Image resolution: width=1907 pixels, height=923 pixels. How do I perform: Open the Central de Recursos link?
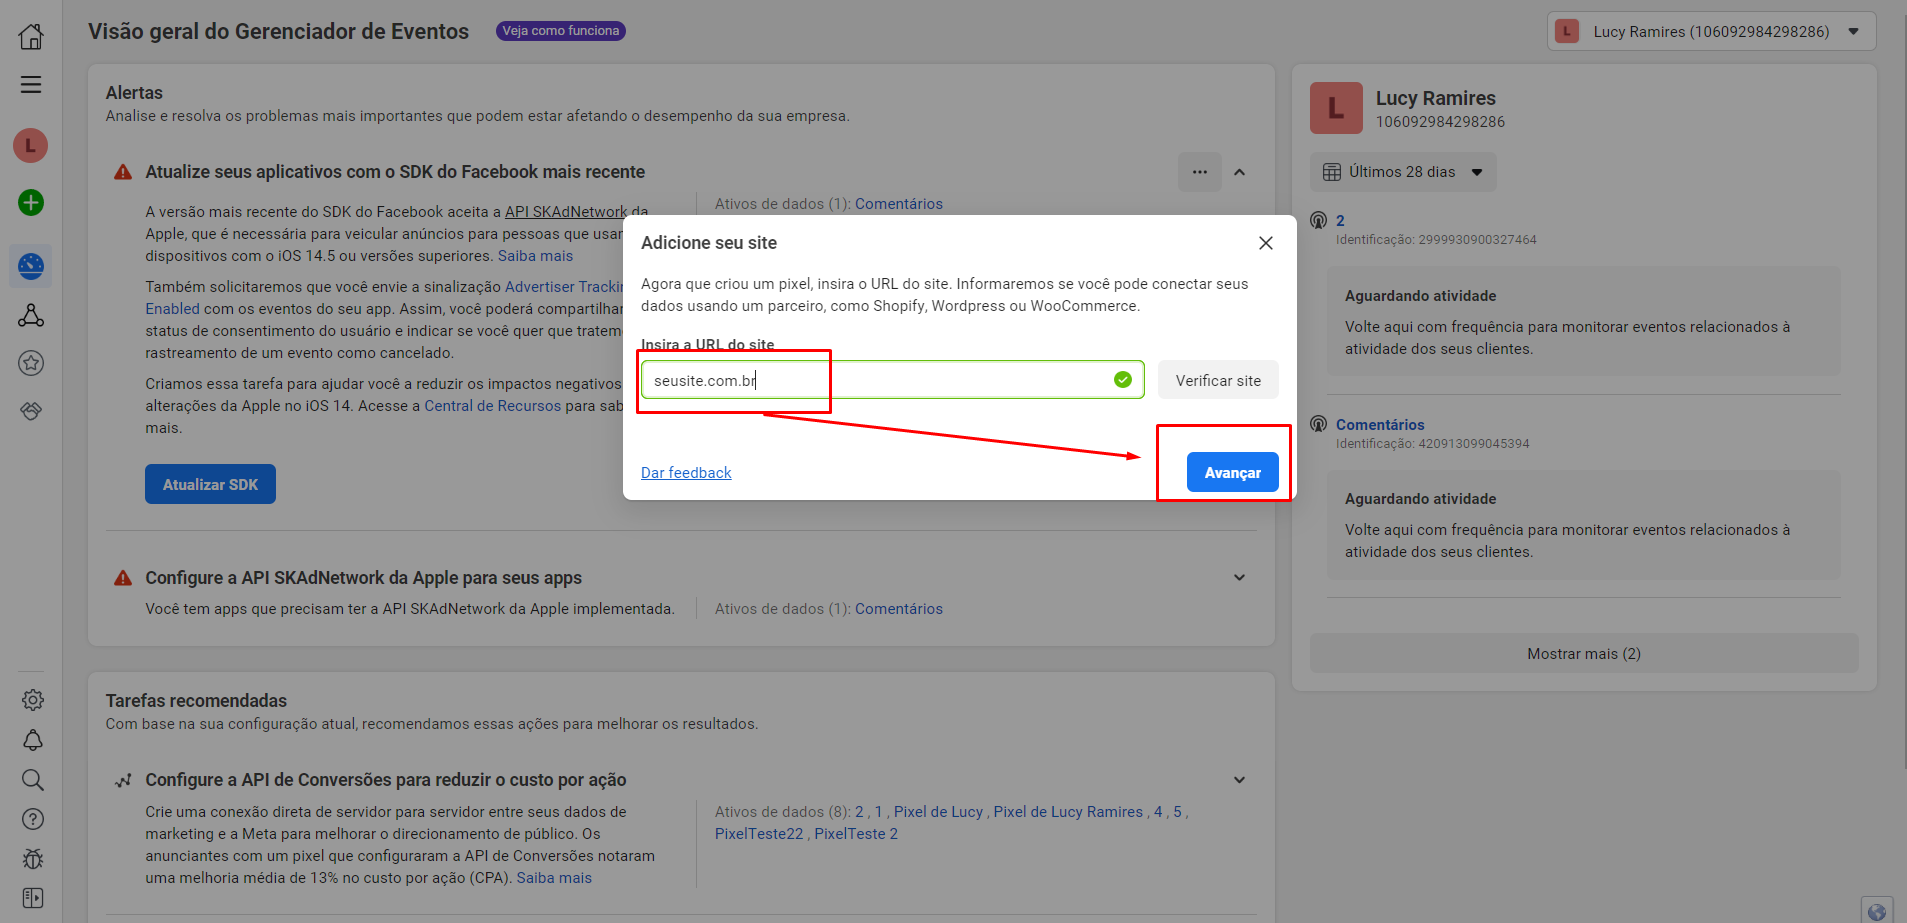tap(493, 406)
